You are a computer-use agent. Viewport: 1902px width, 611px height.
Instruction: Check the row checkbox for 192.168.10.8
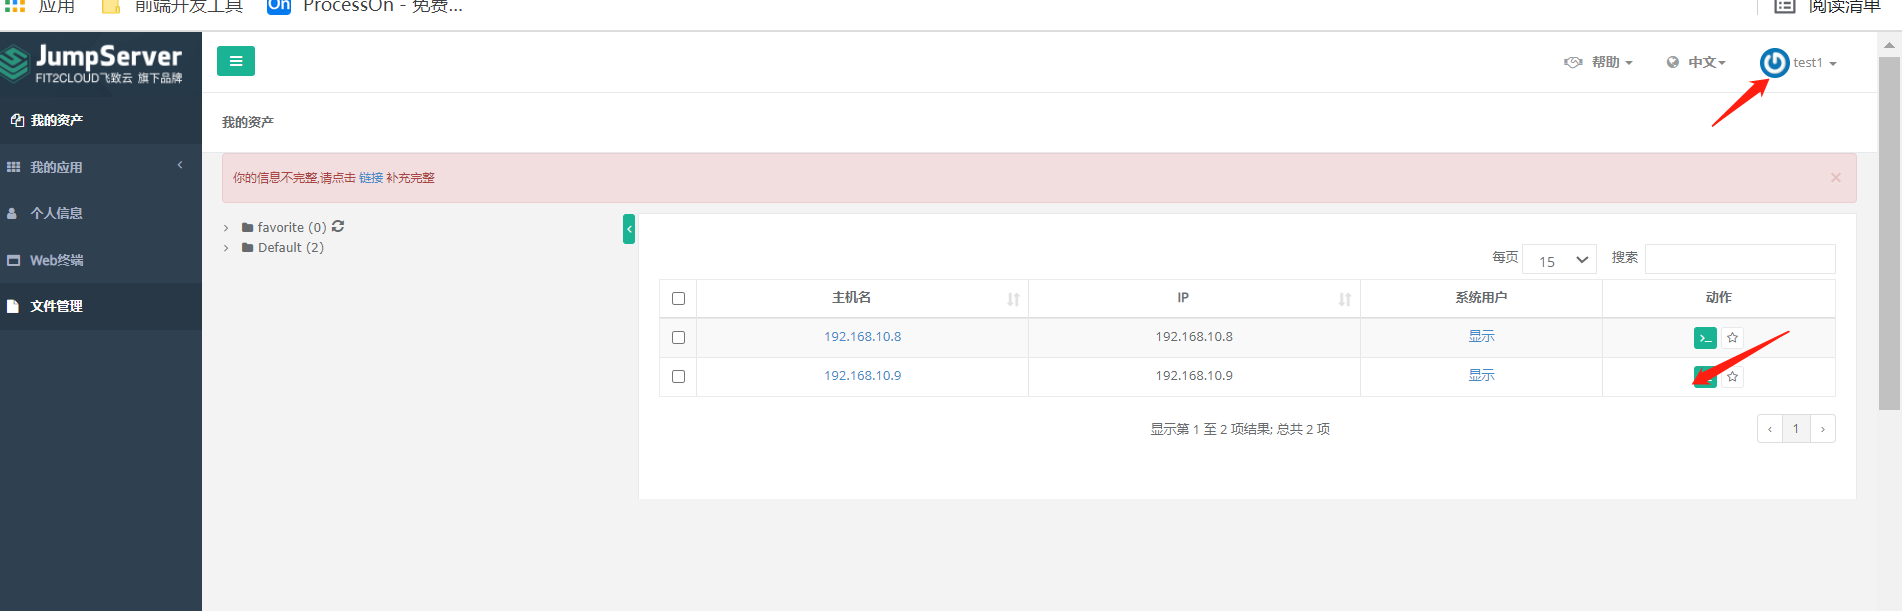pos(679,338)
